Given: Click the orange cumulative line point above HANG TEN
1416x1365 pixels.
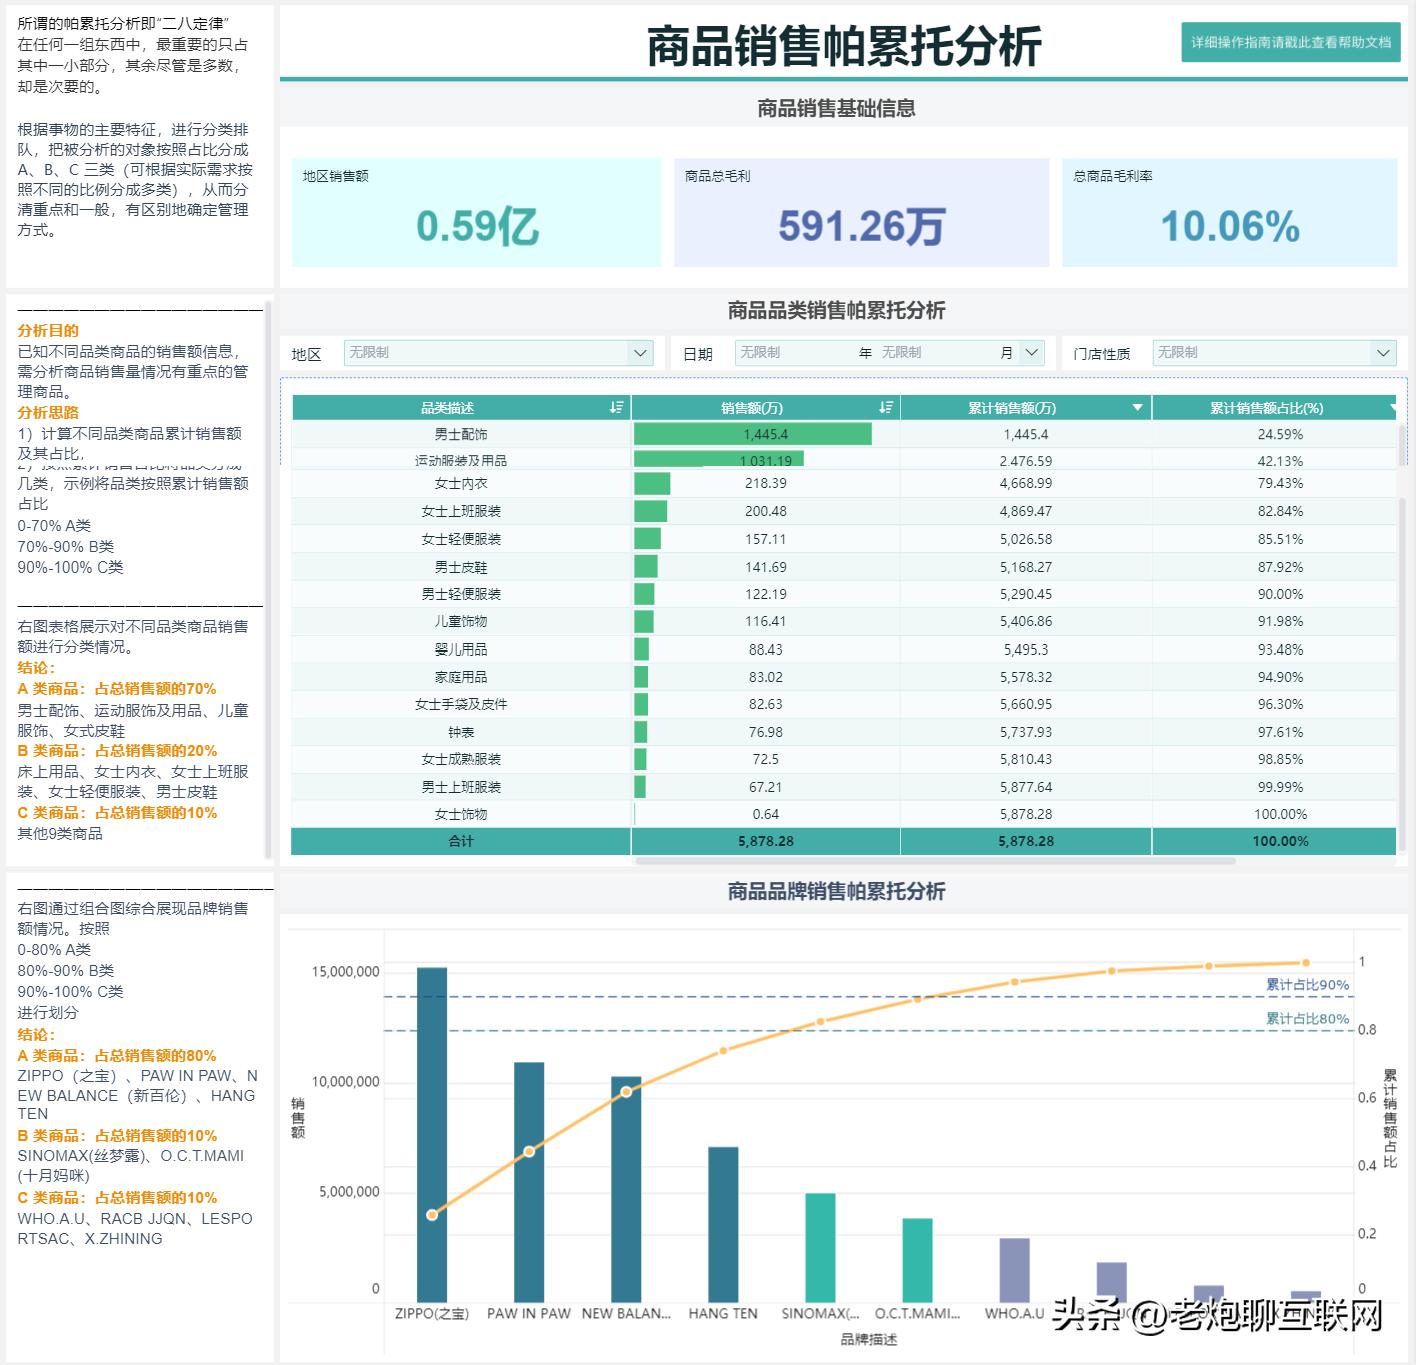Looking at the screenshot, I should point(722,1051).
